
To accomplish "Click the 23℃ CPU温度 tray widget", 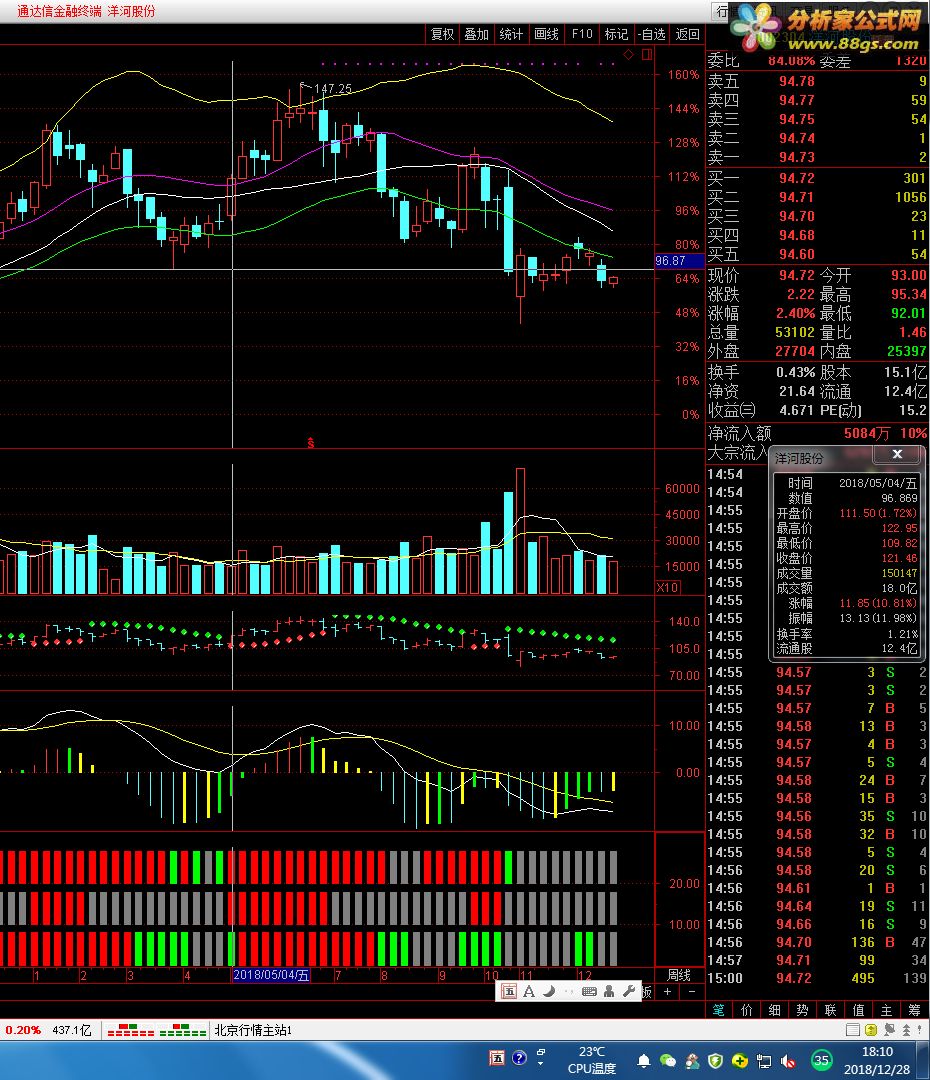I will [x=591, y=1060].
